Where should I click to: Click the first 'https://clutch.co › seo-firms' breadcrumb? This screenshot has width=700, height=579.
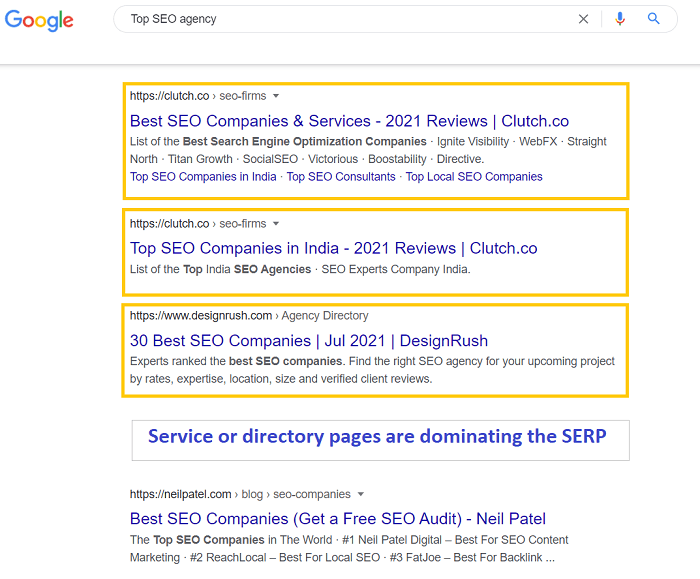click(198, 96)
